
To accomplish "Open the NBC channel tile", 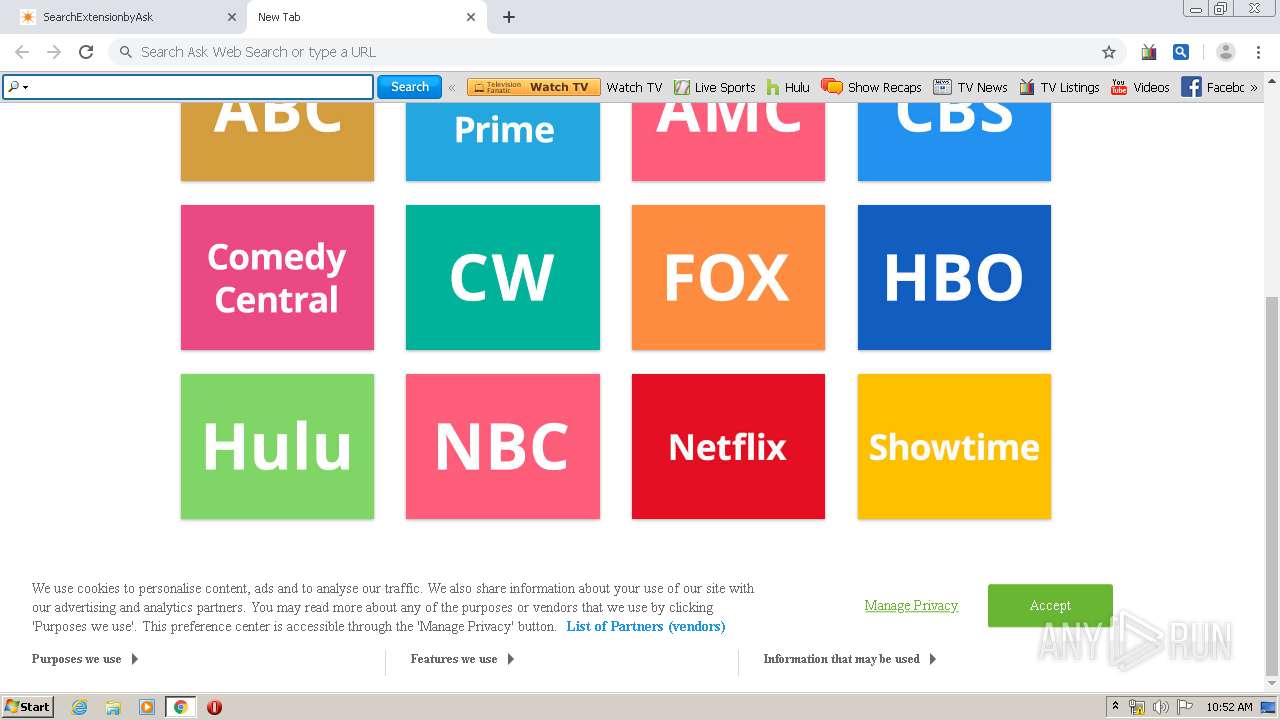I will 503,446.
